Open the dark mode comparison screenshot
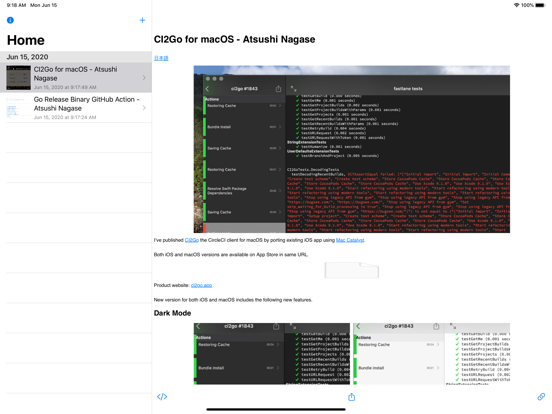 [352, 354]
